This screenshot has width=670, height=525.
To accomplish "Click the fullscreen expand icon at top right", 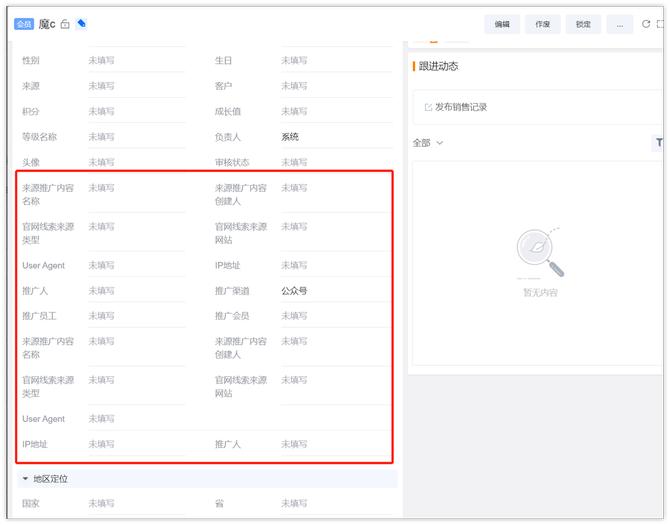I will tap(660, 24).
